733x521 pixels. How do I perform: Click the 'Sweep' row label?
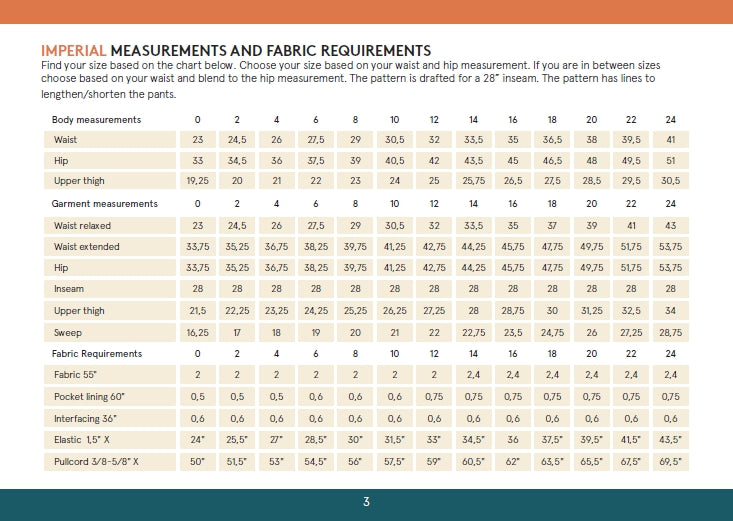point(68,332)
